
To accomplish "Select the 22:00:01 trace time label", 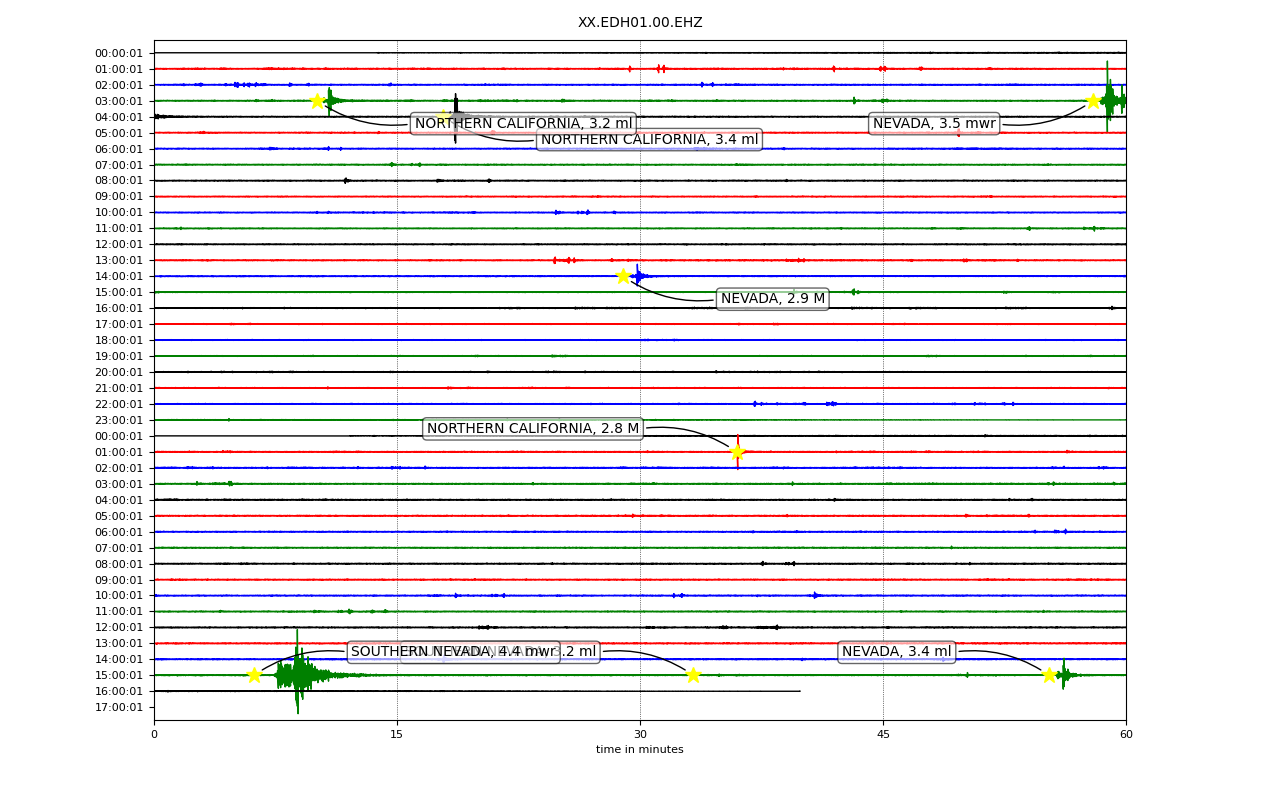I will (119, 404).
